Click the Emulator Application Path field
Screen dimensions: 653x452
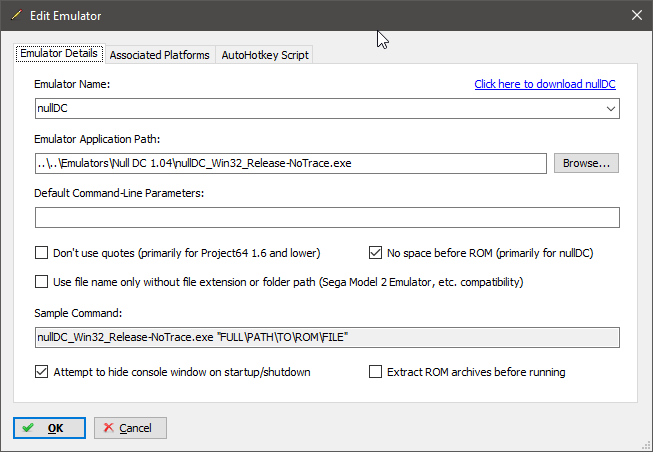tap(291, 163)
